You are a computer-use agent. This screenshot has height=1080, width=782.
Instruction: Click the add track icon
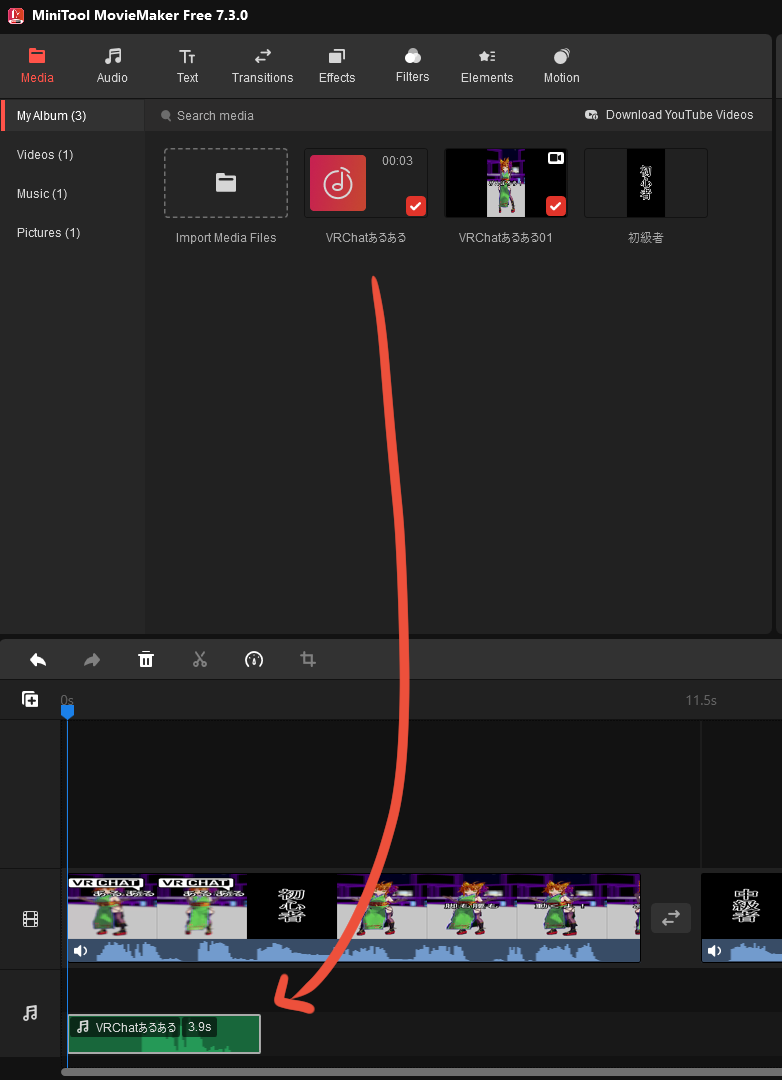click(31, 700)
